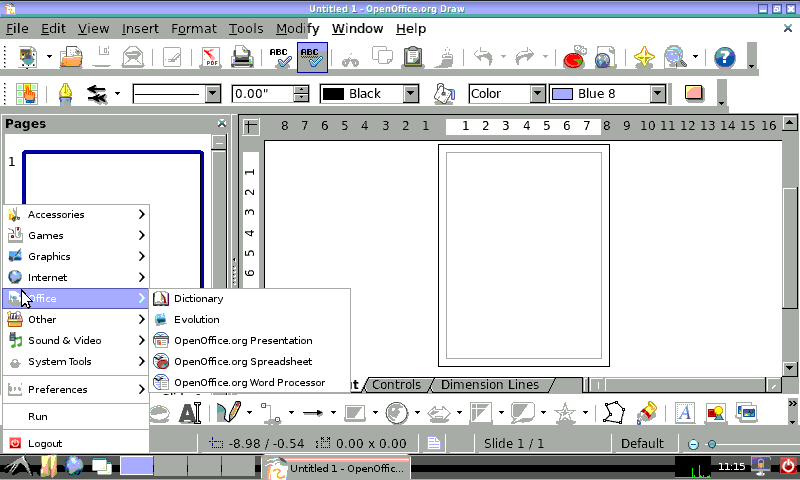The width and height of the screenshot is (800, 480).
Task: Click the Line style pen icon
Action: point(65,94)
